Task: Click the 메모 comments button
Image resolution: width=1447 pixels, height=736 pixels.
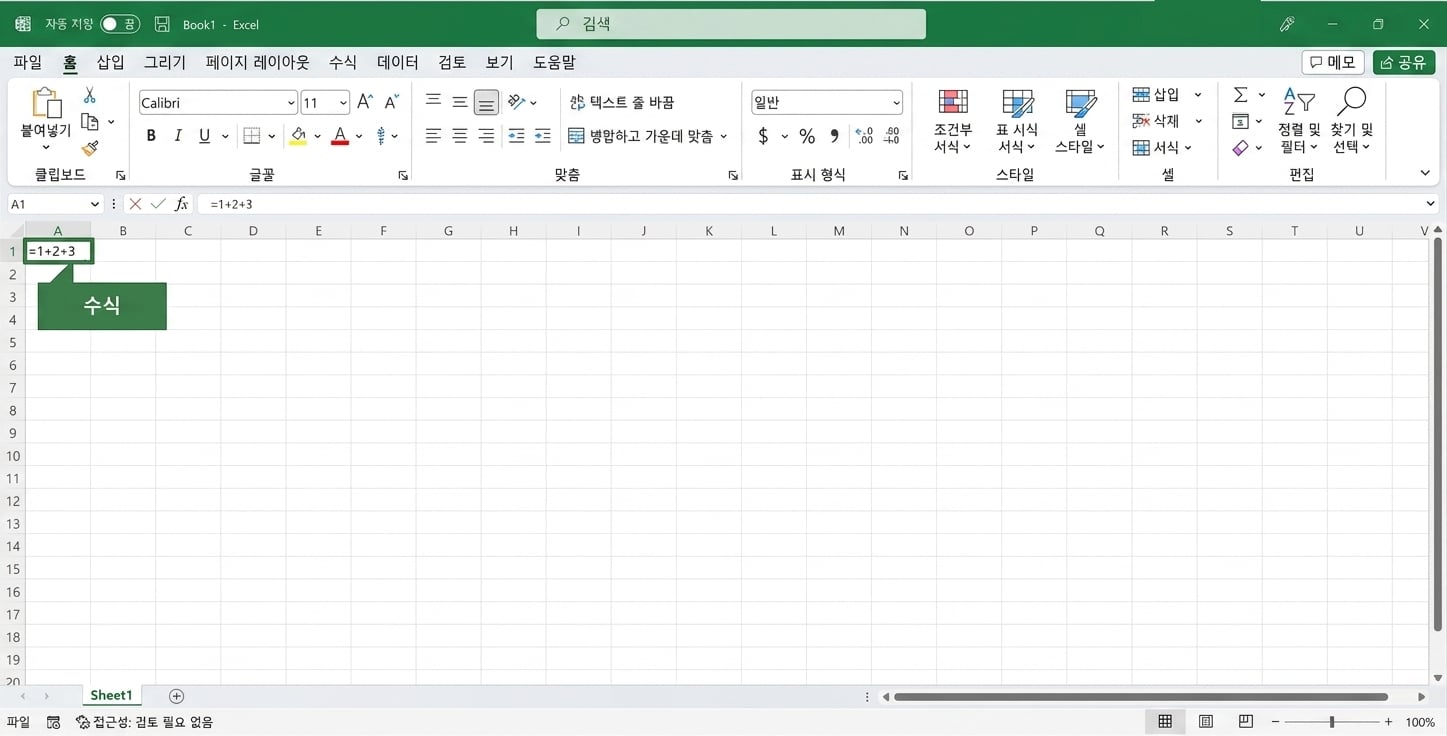Action: pos(1333,62)
